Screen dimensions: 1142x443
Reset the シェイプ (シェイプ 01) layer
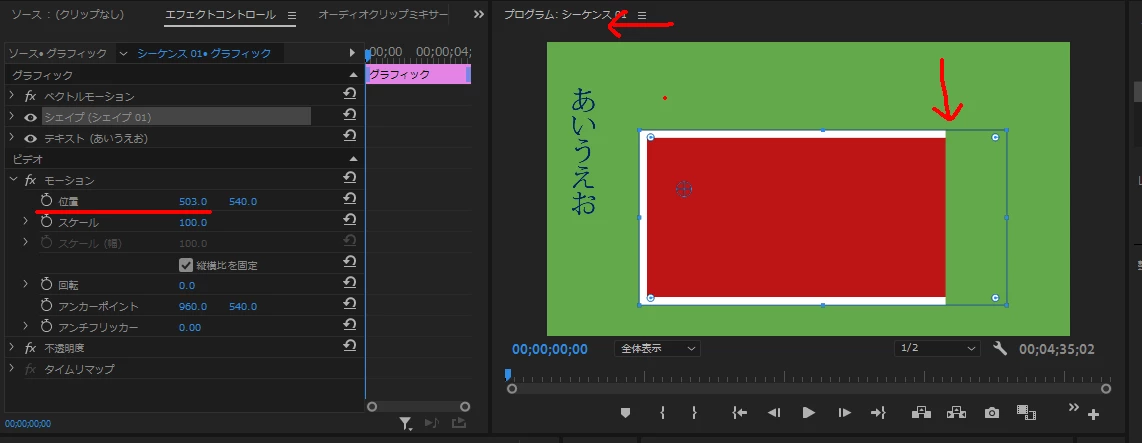click(350, 114)
